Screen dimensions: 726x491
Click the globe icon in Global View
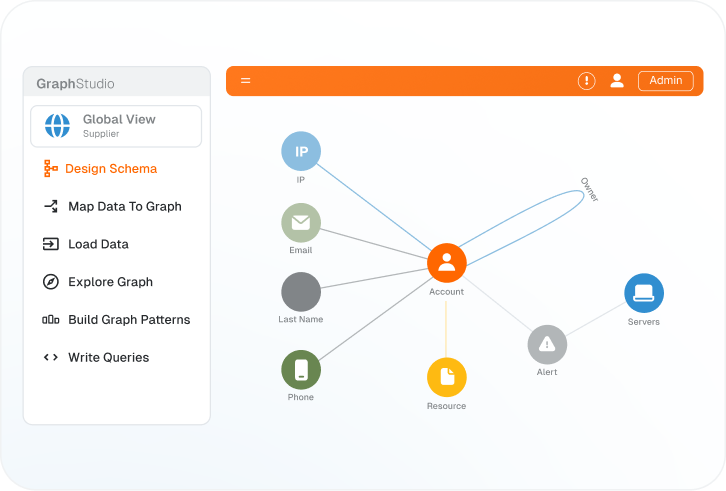57,126
